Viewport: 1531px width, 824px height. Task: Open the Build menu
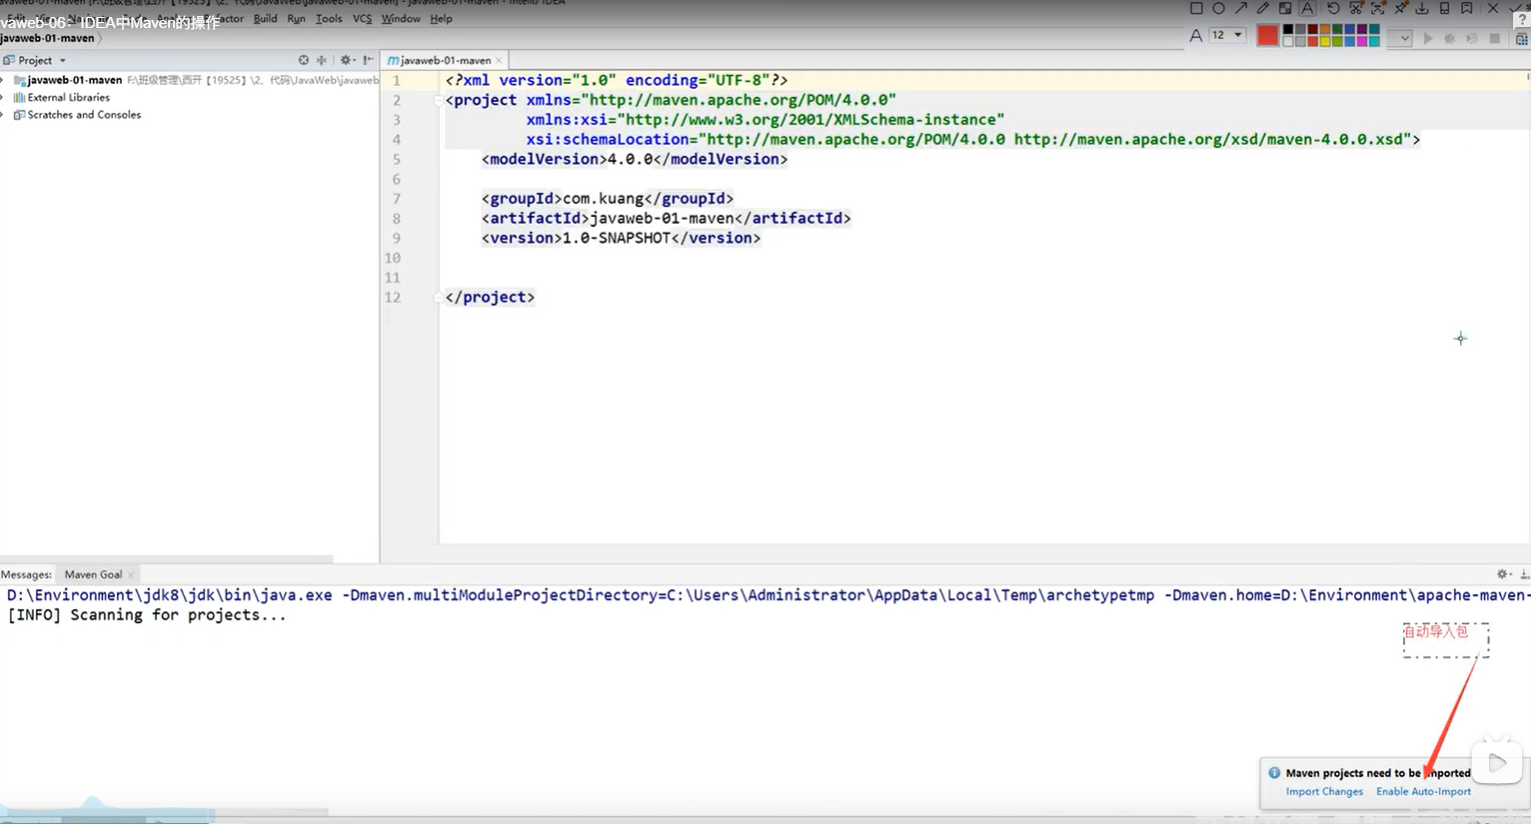265,18
